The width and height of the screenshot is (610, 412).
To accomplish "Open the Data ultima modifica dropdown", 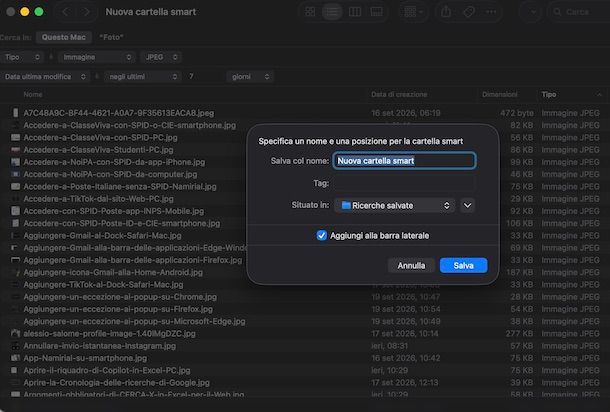I will [x=45, y=77].
